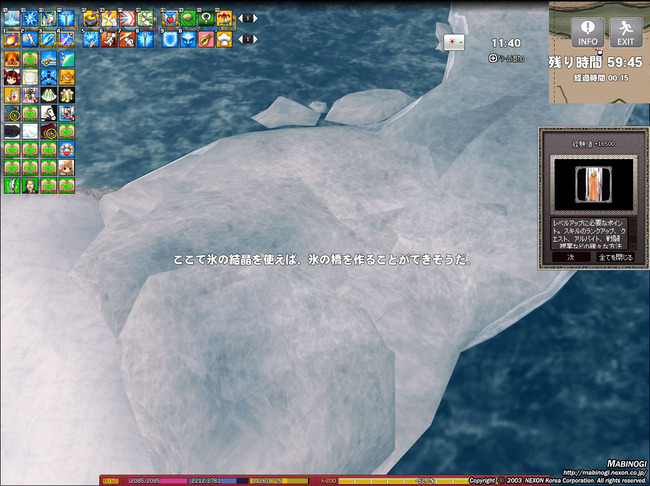Use the ice pillar skill in top hotbar
The height and width of the screenshot is (486, 650).
12,19
